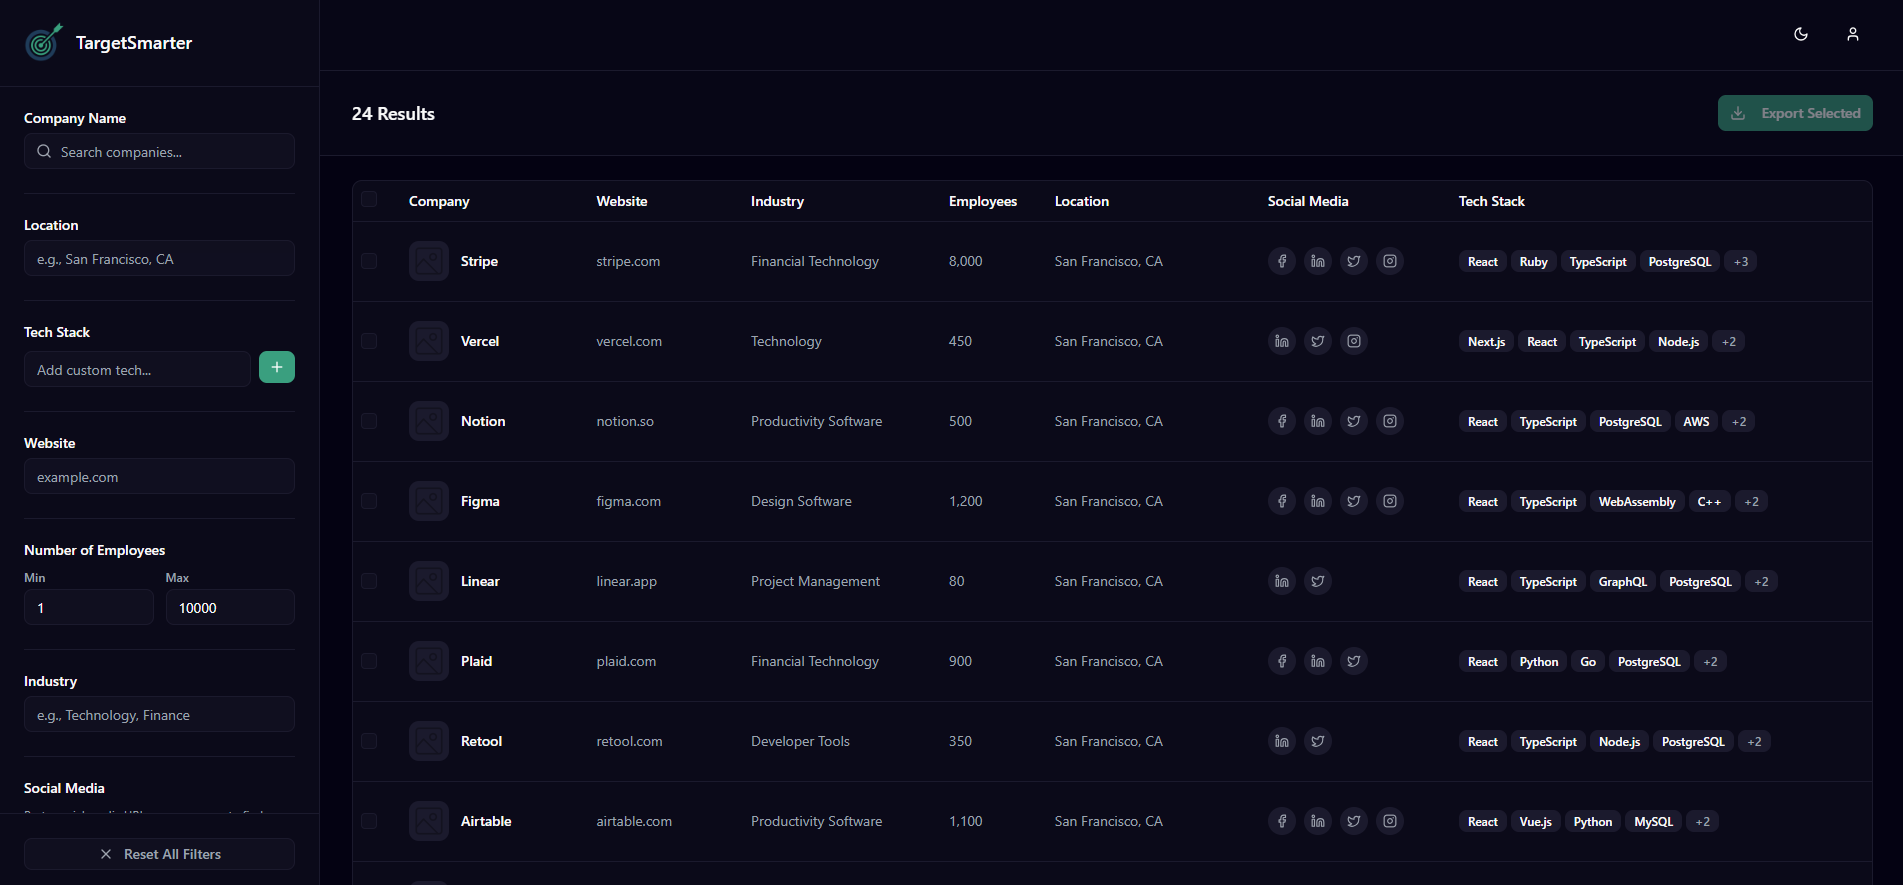Open Stripe's LinkedIn icon
Viewport: 1903px width, 885px height.
point(1318,261)
